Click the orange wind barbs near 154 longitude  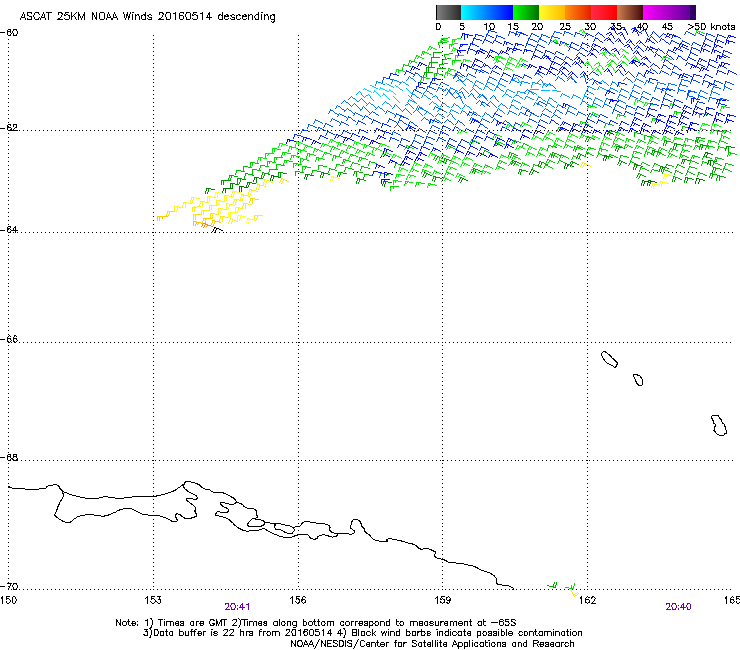[x=202, y=224]
